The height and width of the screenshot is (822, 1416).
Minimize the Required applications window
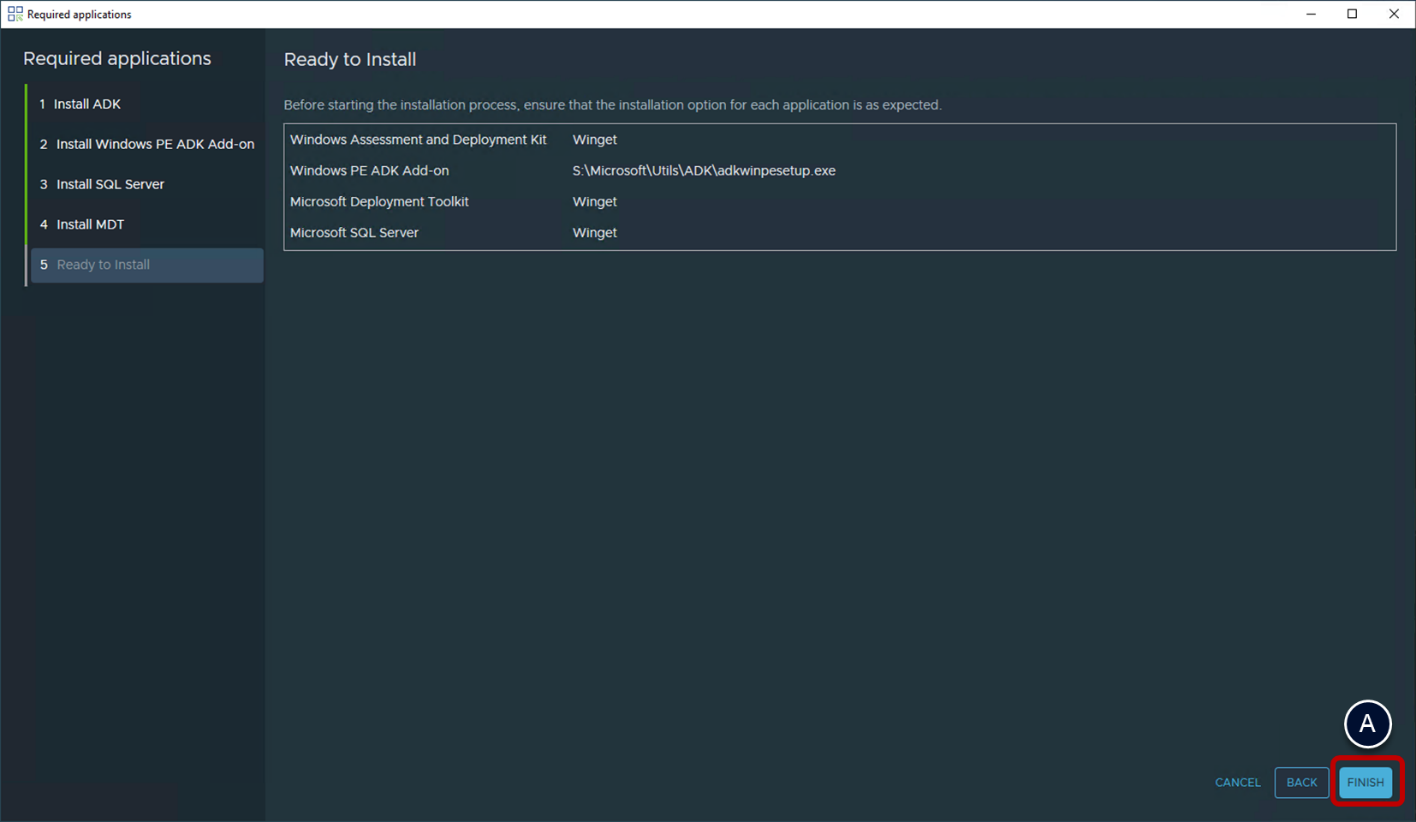coord(1311,14)
